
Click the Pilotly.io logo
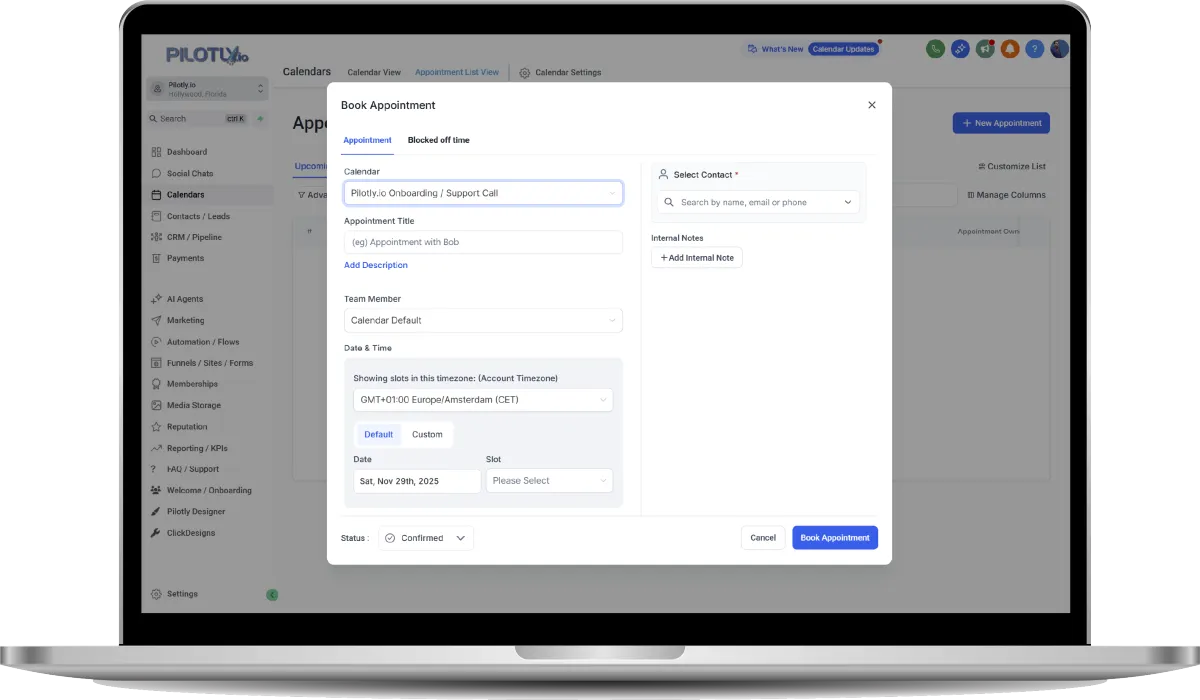coord(207,54)
